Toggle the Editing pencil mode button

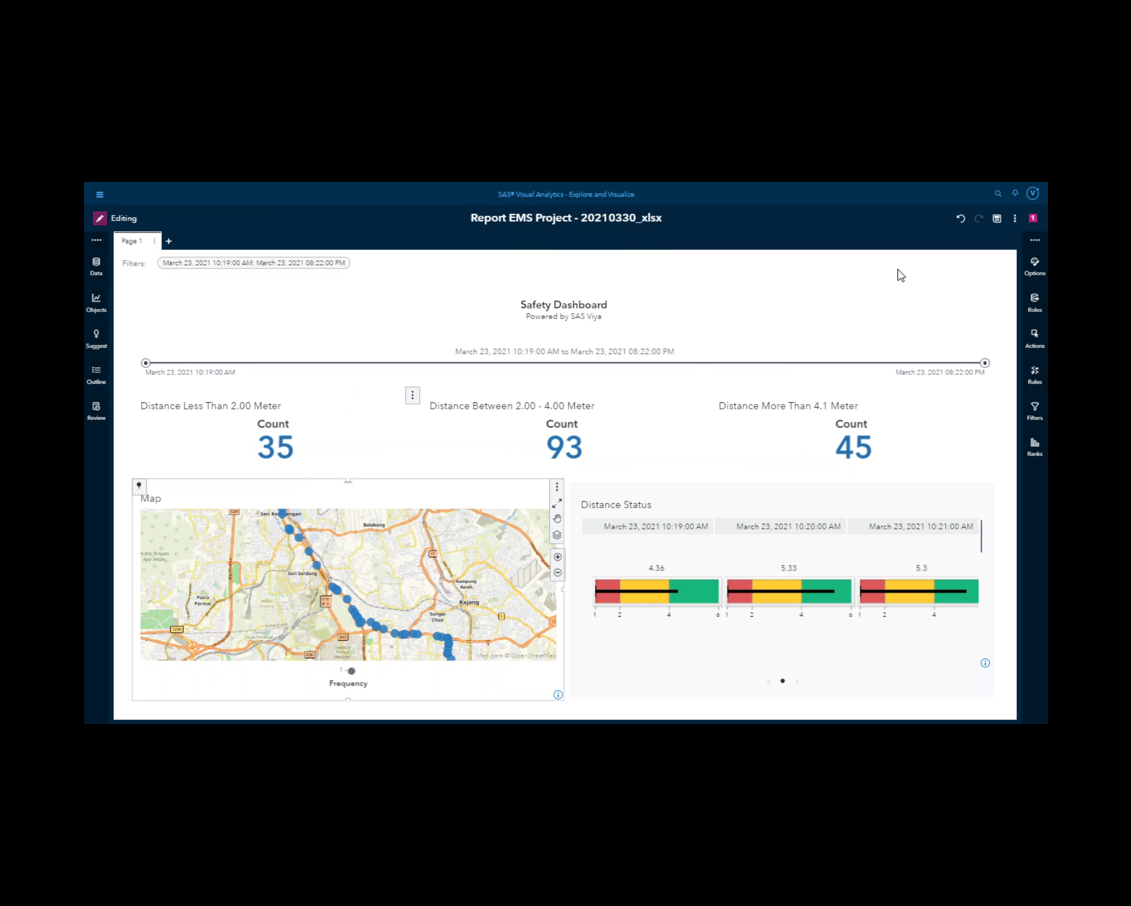(100, 218)
